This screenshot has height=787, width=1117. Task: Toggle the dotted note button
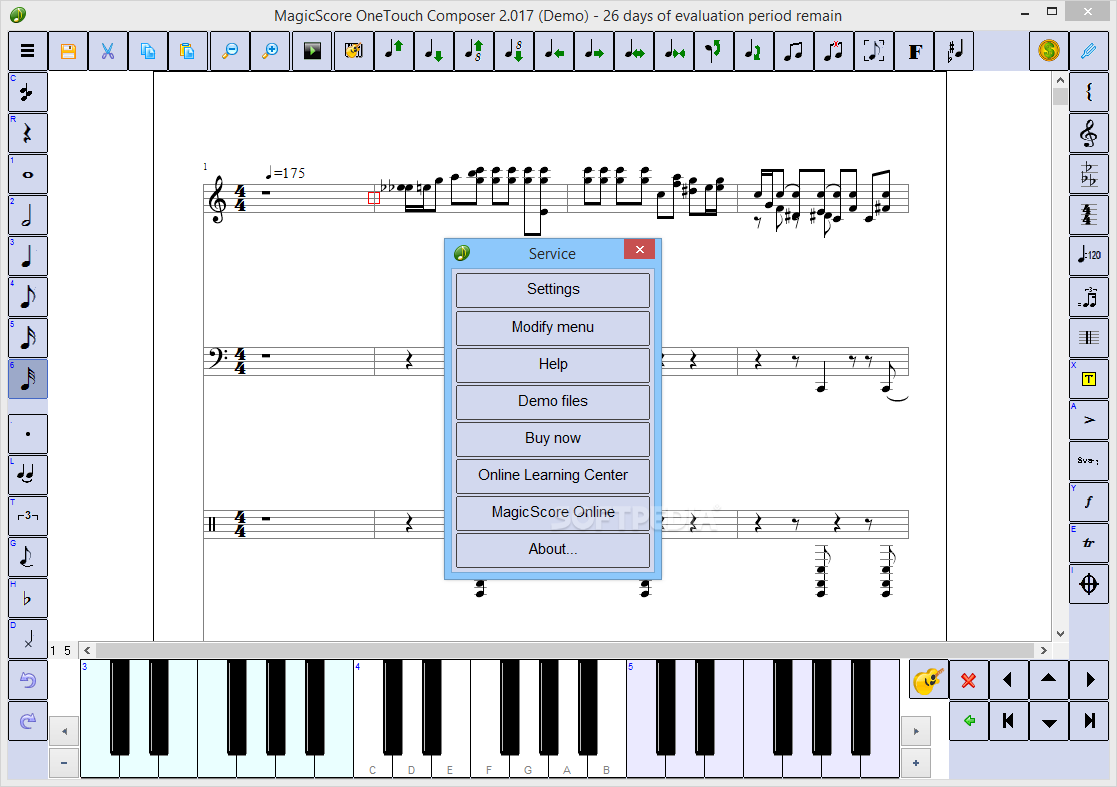coord(28,434)
